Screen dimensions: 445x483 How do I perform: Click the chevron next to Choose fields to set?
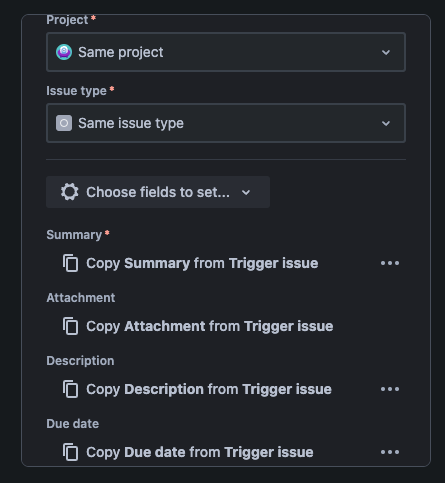click(x=246, y=192)
